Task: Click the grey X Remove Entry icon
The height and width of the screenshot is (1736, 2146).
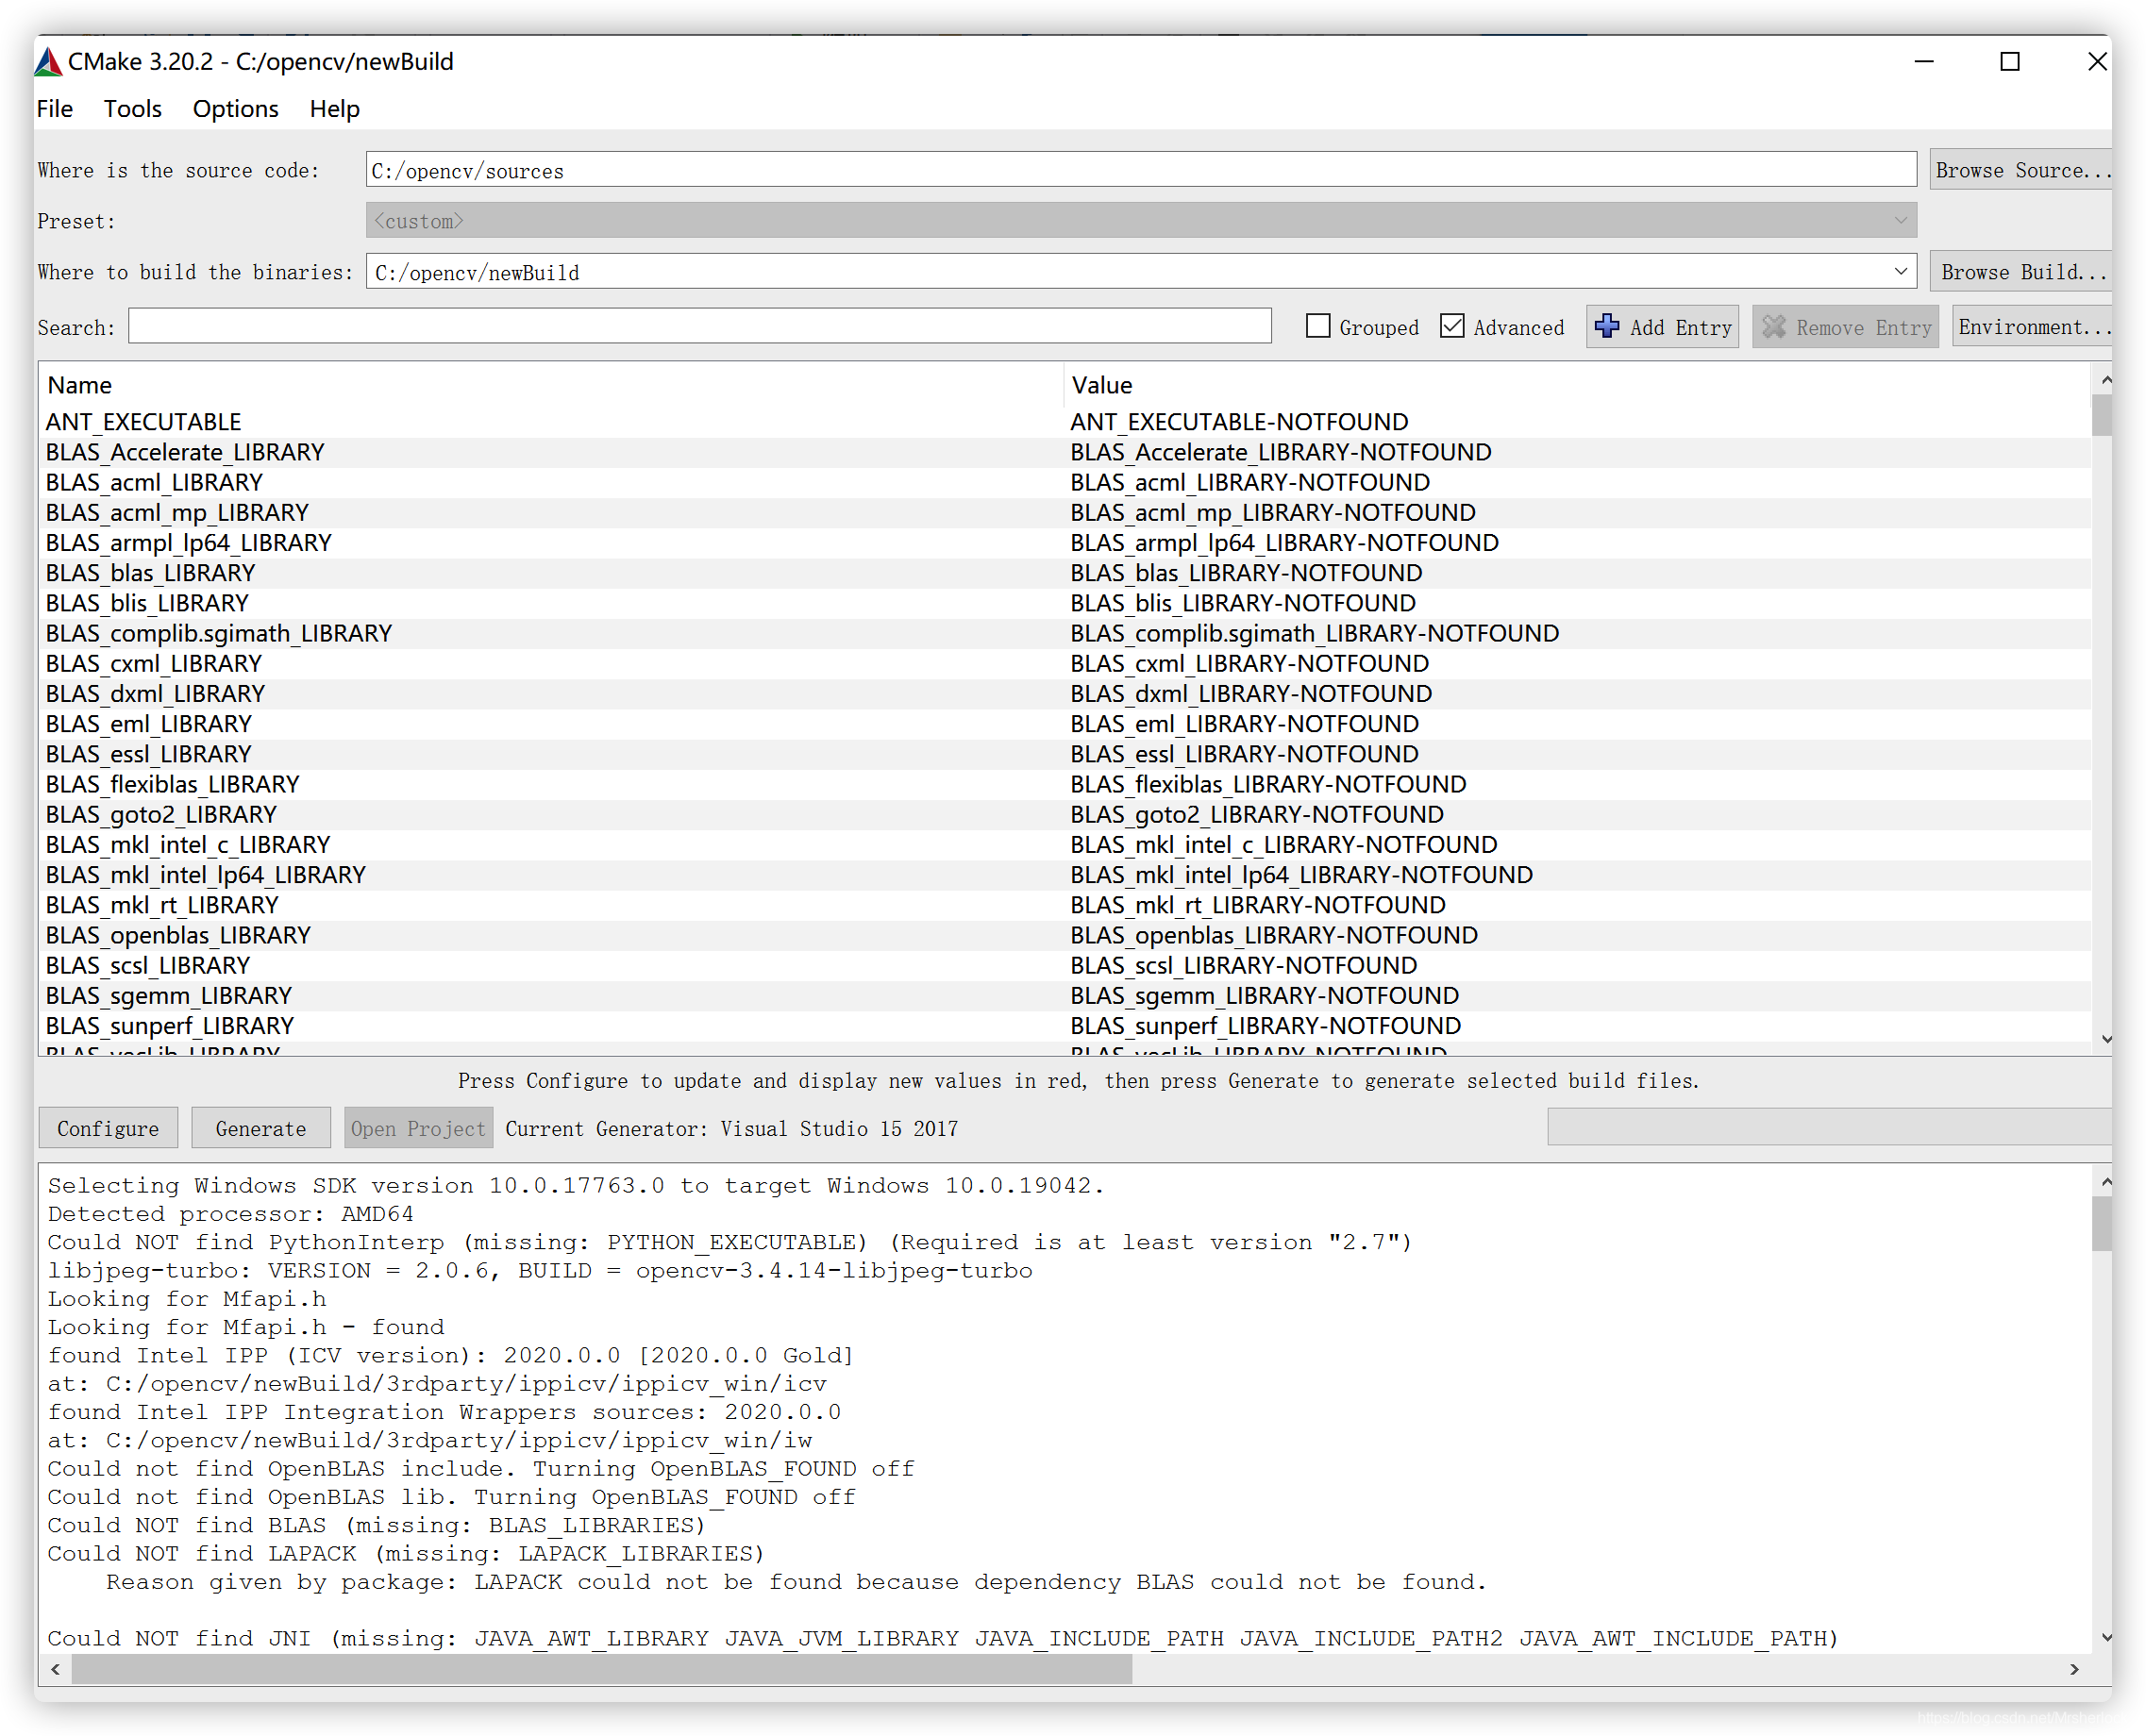Action: [x=1773, y=326]
